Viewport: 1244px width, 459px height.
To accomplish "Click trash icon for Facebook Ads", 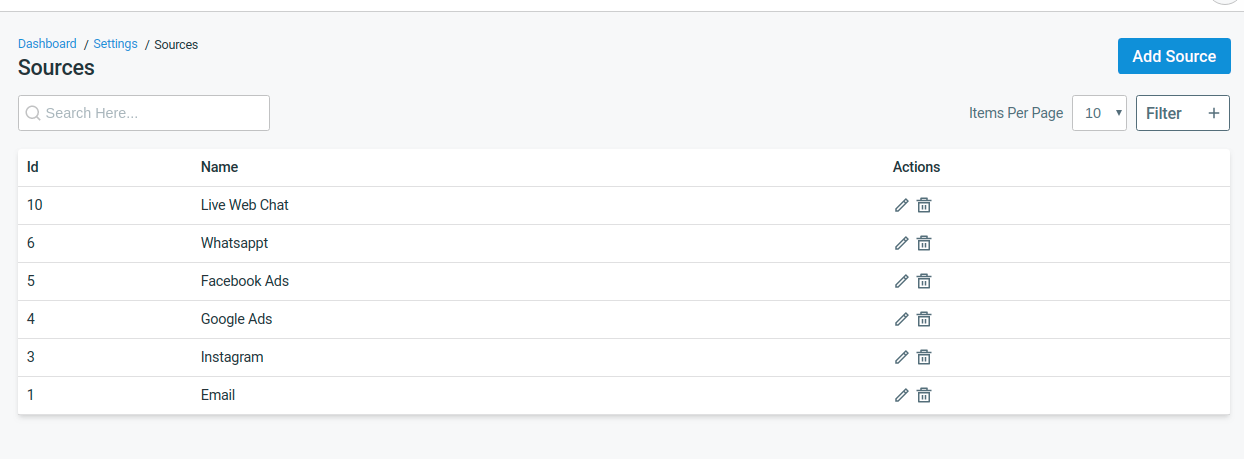I will [x=924, y=281].
